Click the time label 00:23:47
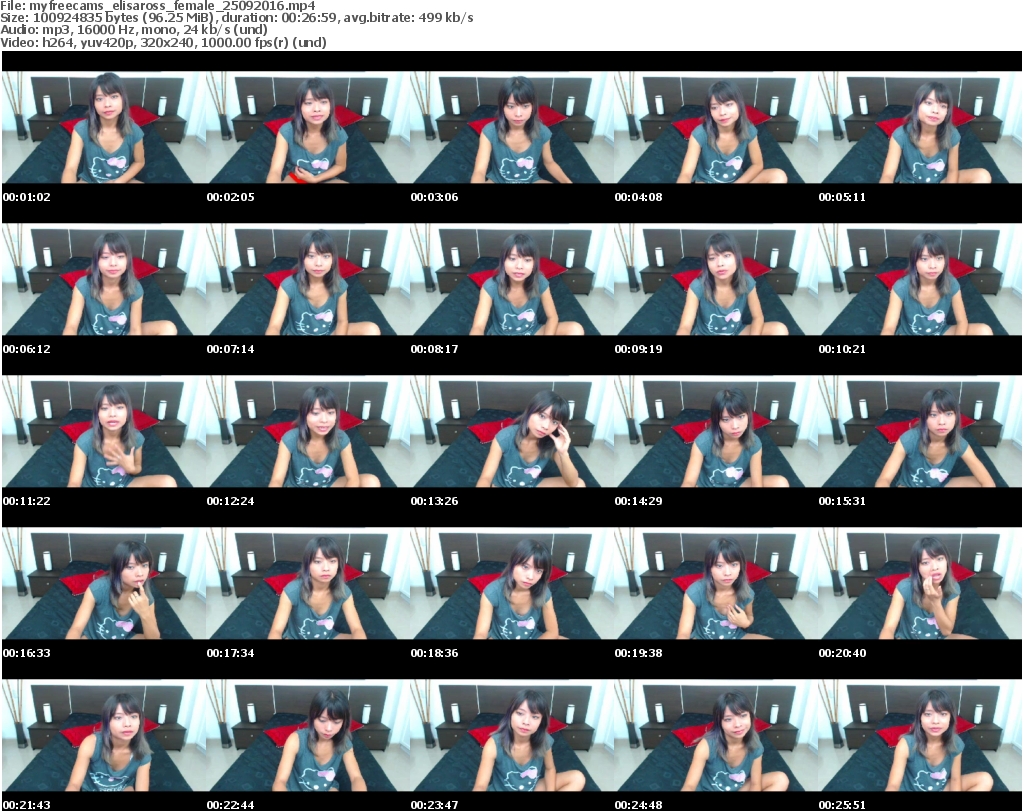 434,805
